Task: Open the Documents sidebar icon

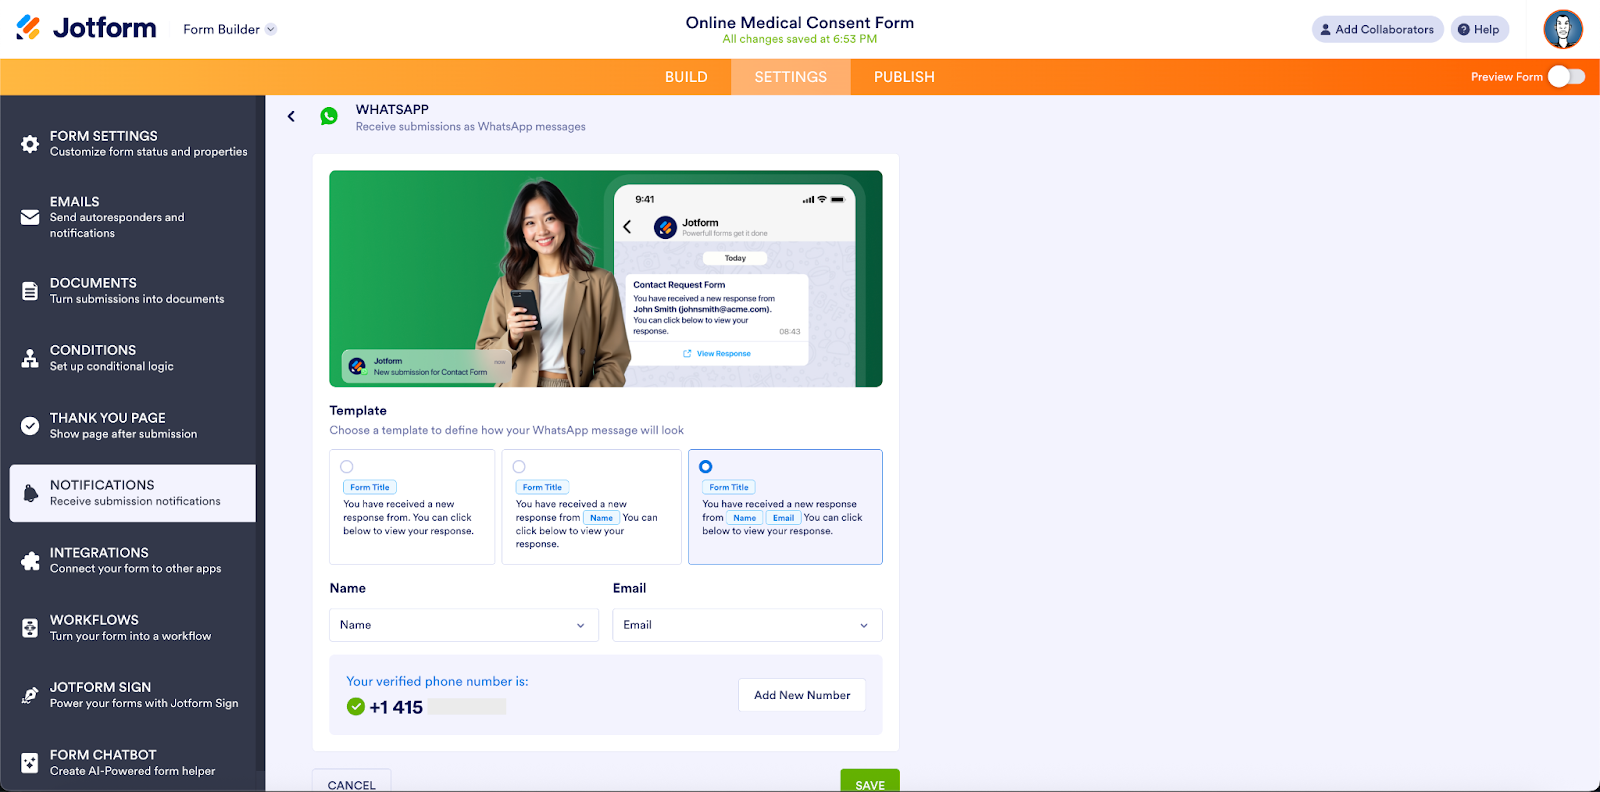Action: pos(30,291)
